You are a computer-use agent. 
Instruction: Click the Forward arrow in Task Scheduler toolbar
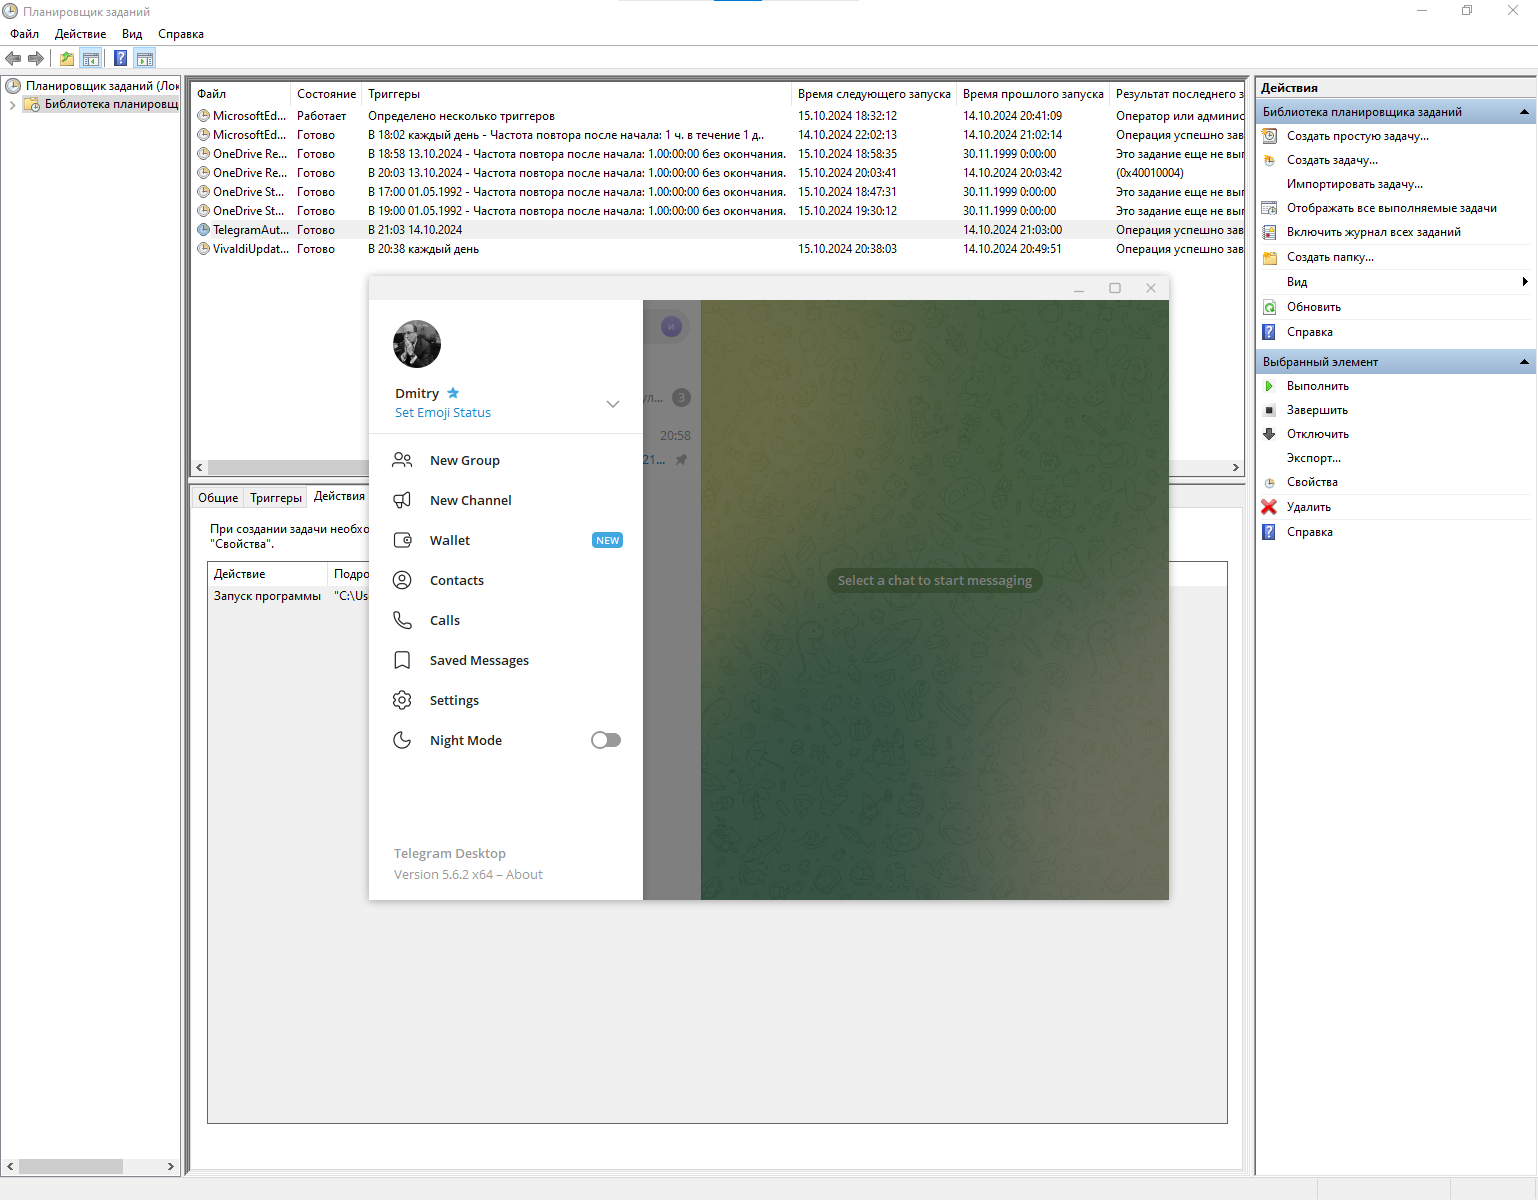[36, 58]
